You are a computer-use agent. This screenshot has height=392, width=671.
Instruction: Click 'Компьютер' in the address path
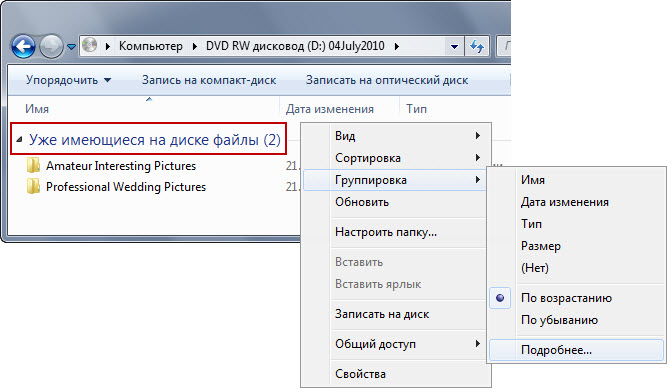click(151, 46)
